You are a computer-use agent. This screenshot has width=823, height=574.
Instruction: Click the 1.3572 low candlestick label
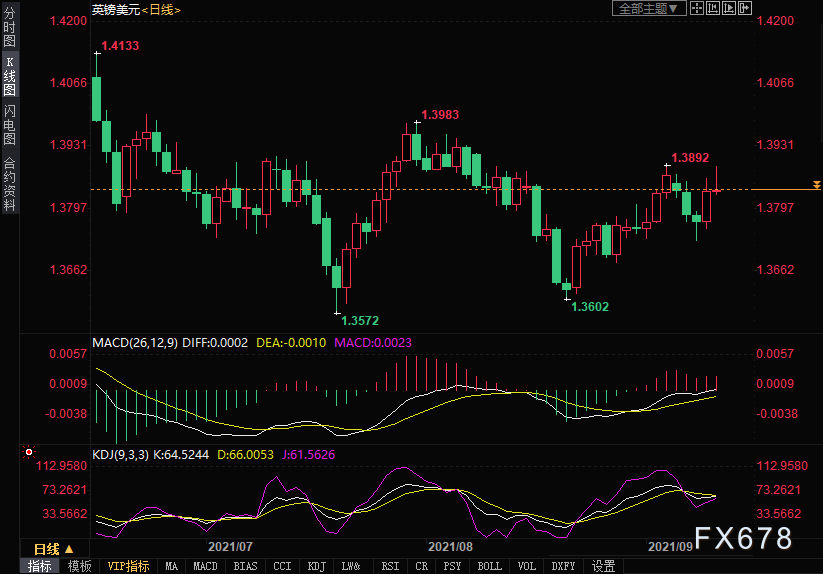(360, 321)
